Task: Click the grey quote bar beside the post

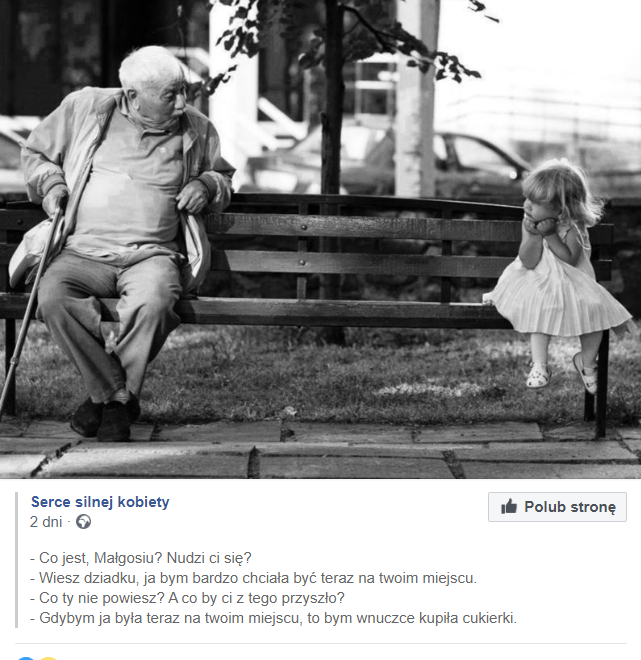Action: [x=17, y=560]
